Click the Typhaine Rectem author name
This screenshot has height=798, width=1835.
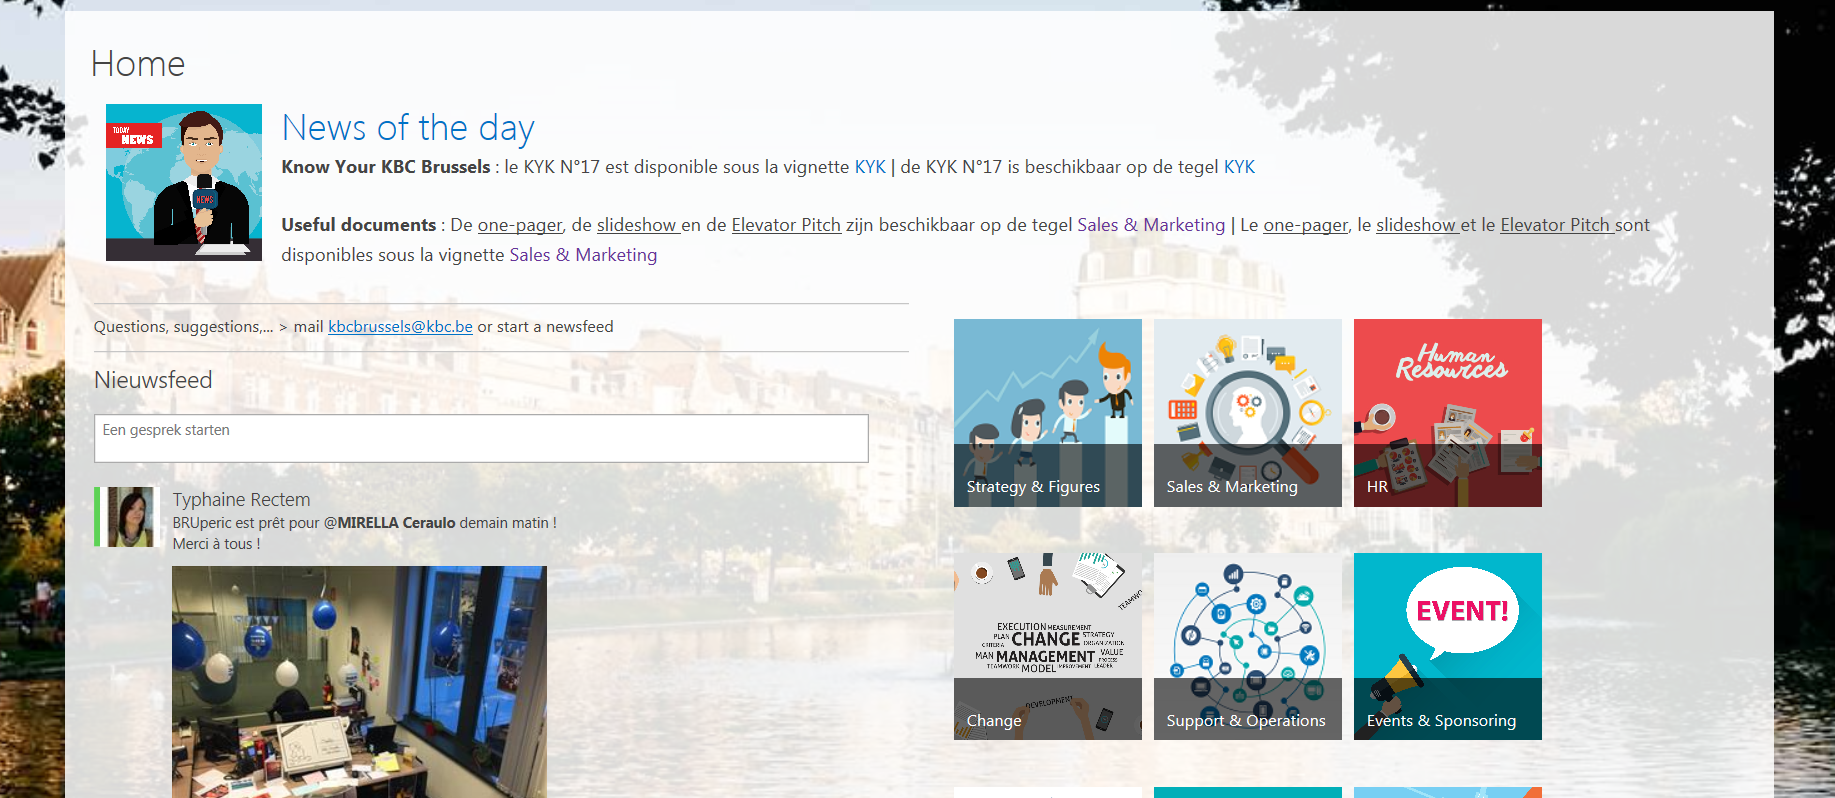241,499
